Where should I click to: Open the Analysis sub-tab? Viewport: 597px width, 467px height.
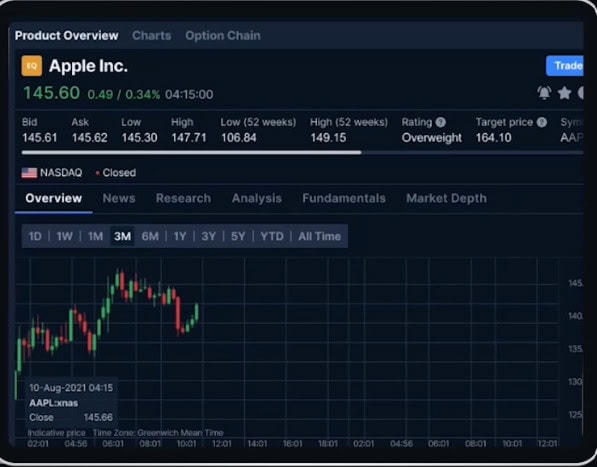257,198
